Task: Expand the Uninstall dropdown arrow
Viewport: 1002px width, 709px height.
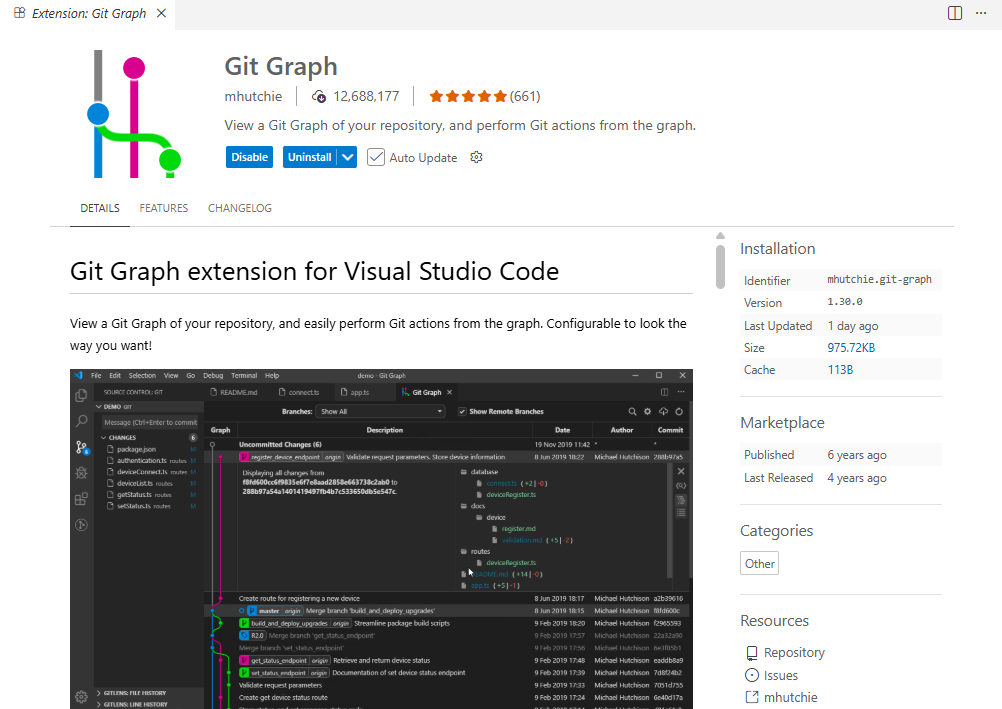Action: 347,157
